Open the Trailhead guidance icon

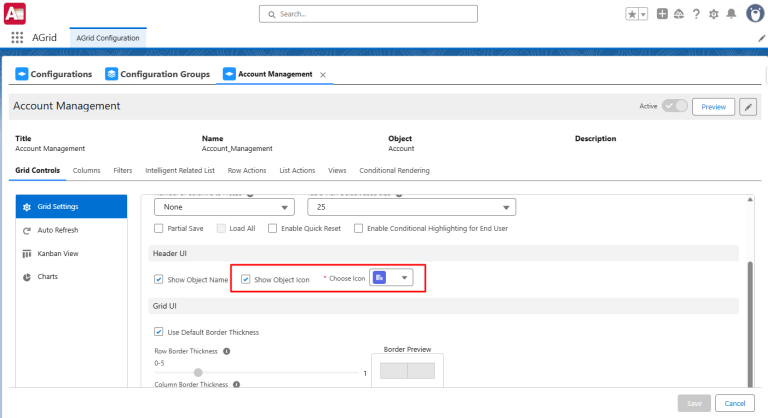[679, 14]
